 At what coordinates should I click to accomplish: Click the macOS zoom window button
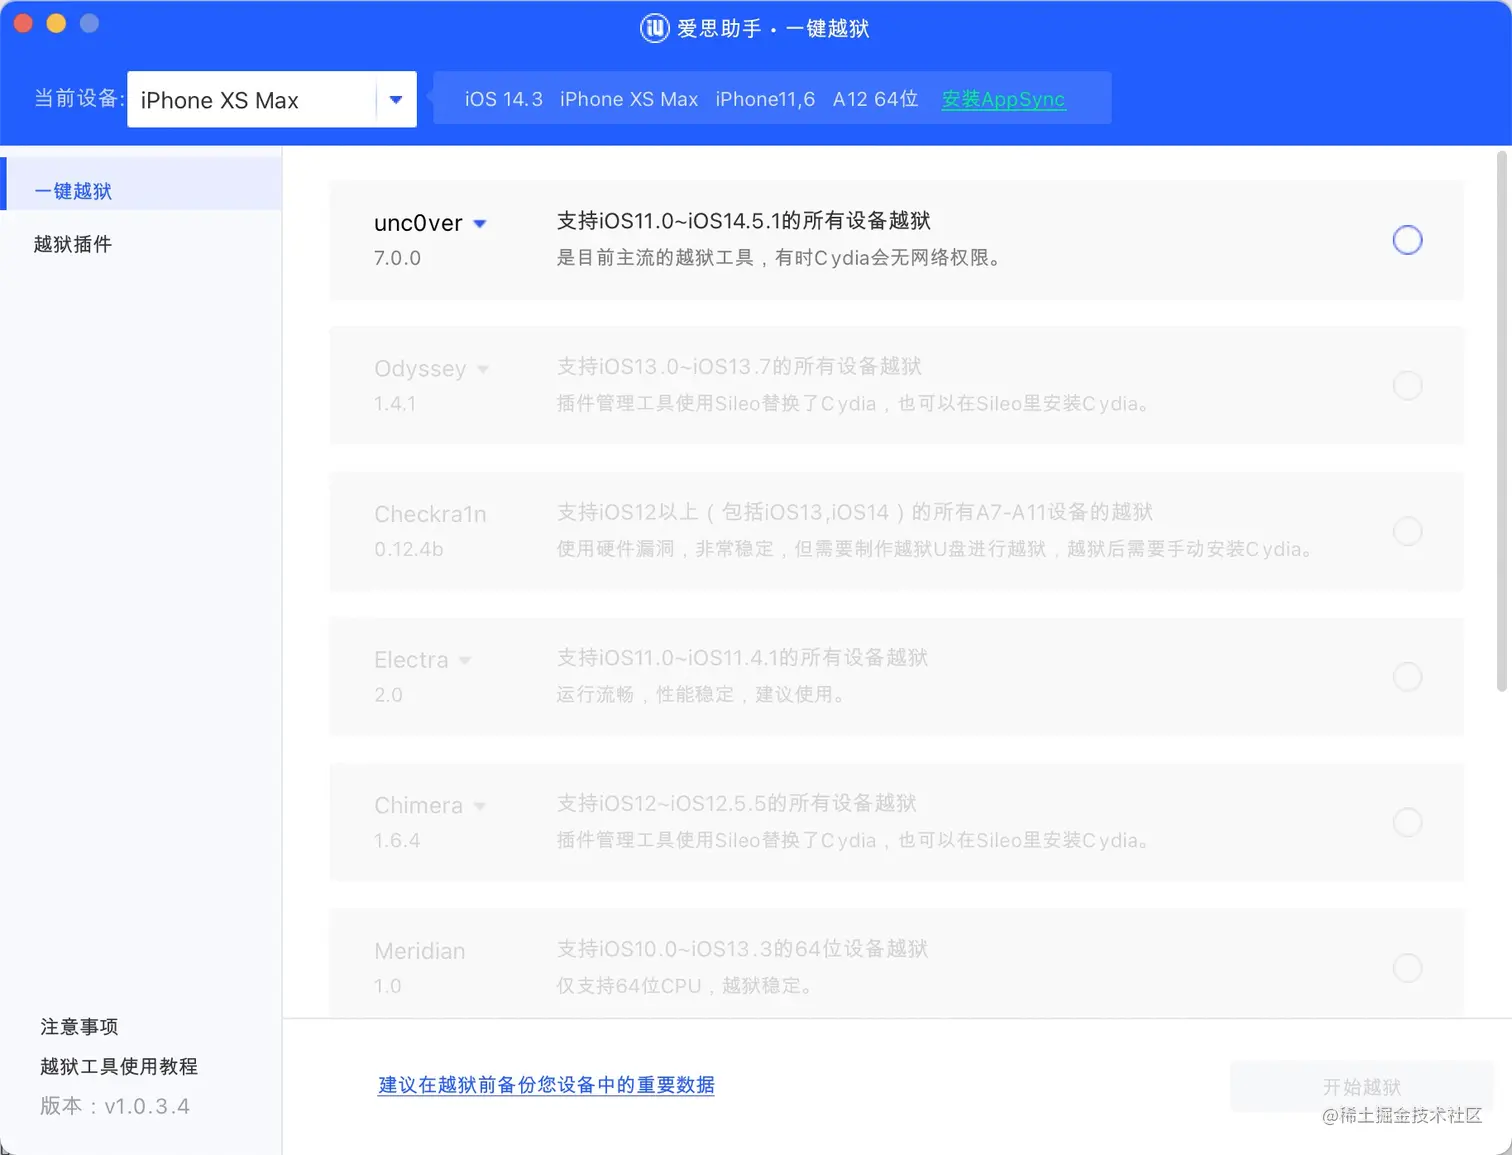pos(89,23)
